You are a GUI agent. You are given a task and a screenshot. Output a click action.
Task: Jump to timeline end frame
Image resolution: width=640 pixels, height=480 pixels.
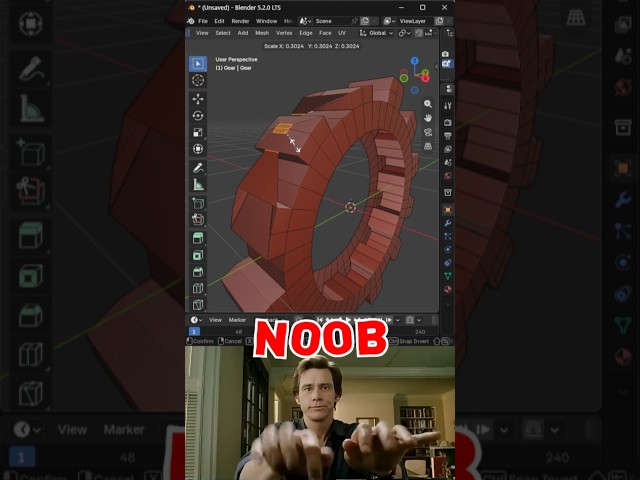[389, 320]
